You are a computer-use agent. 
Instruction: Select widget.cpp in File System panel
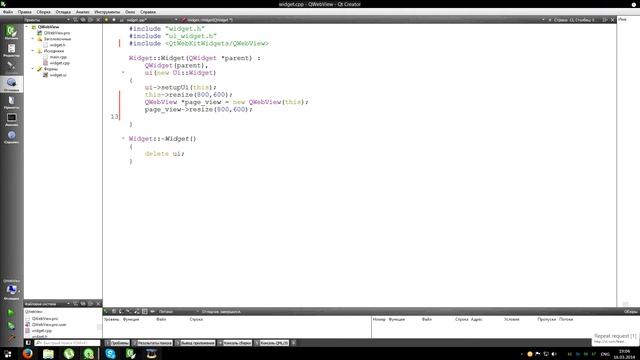[x=42, y=331]
